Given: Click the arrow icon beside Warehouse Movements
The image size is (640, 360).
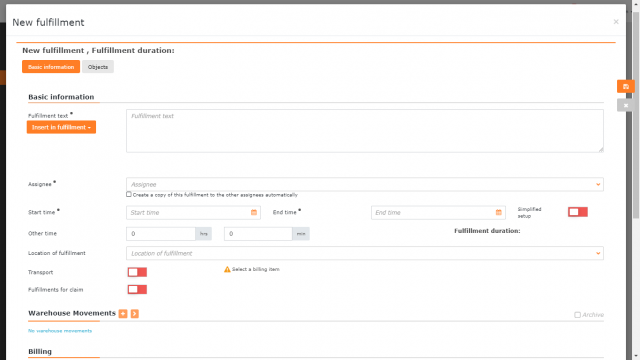Looking at the screenshot, I should click(x=135, y=313).
